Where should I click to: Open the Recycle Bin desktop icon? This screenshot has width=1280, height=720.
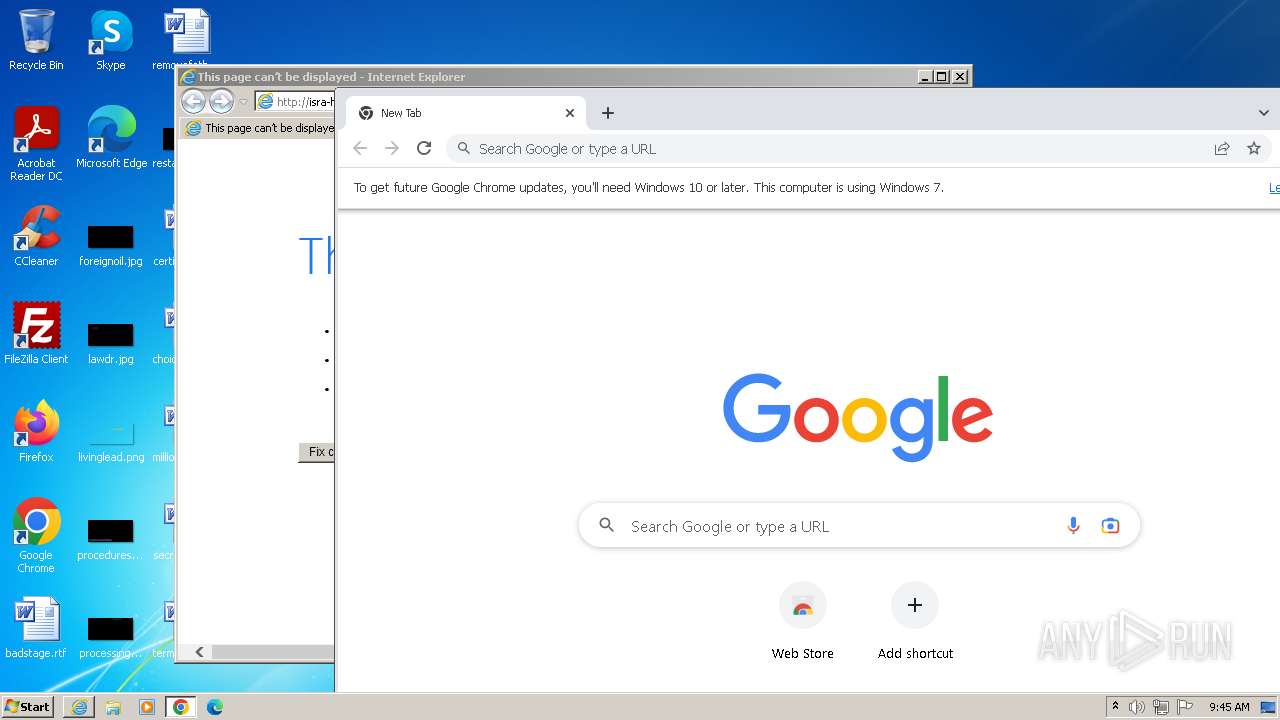tap(36, 40)
